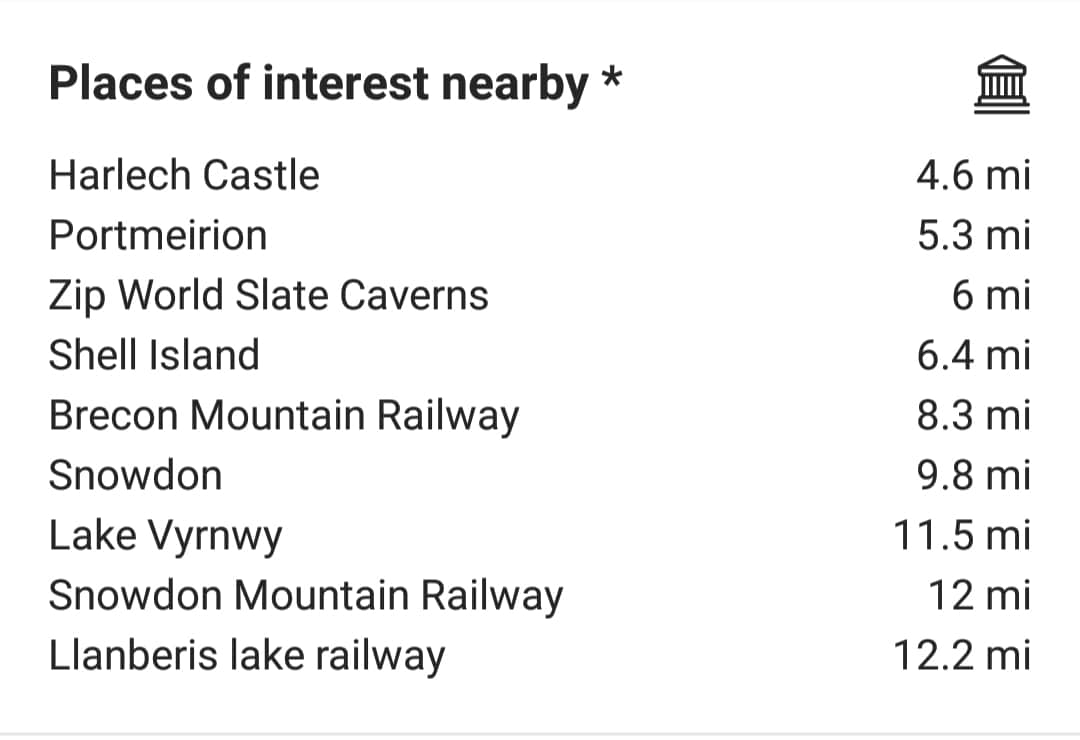This screenshot has height=740, width=1080.
Task: Click the 12 mi distance label
Action: coord(979,595)
